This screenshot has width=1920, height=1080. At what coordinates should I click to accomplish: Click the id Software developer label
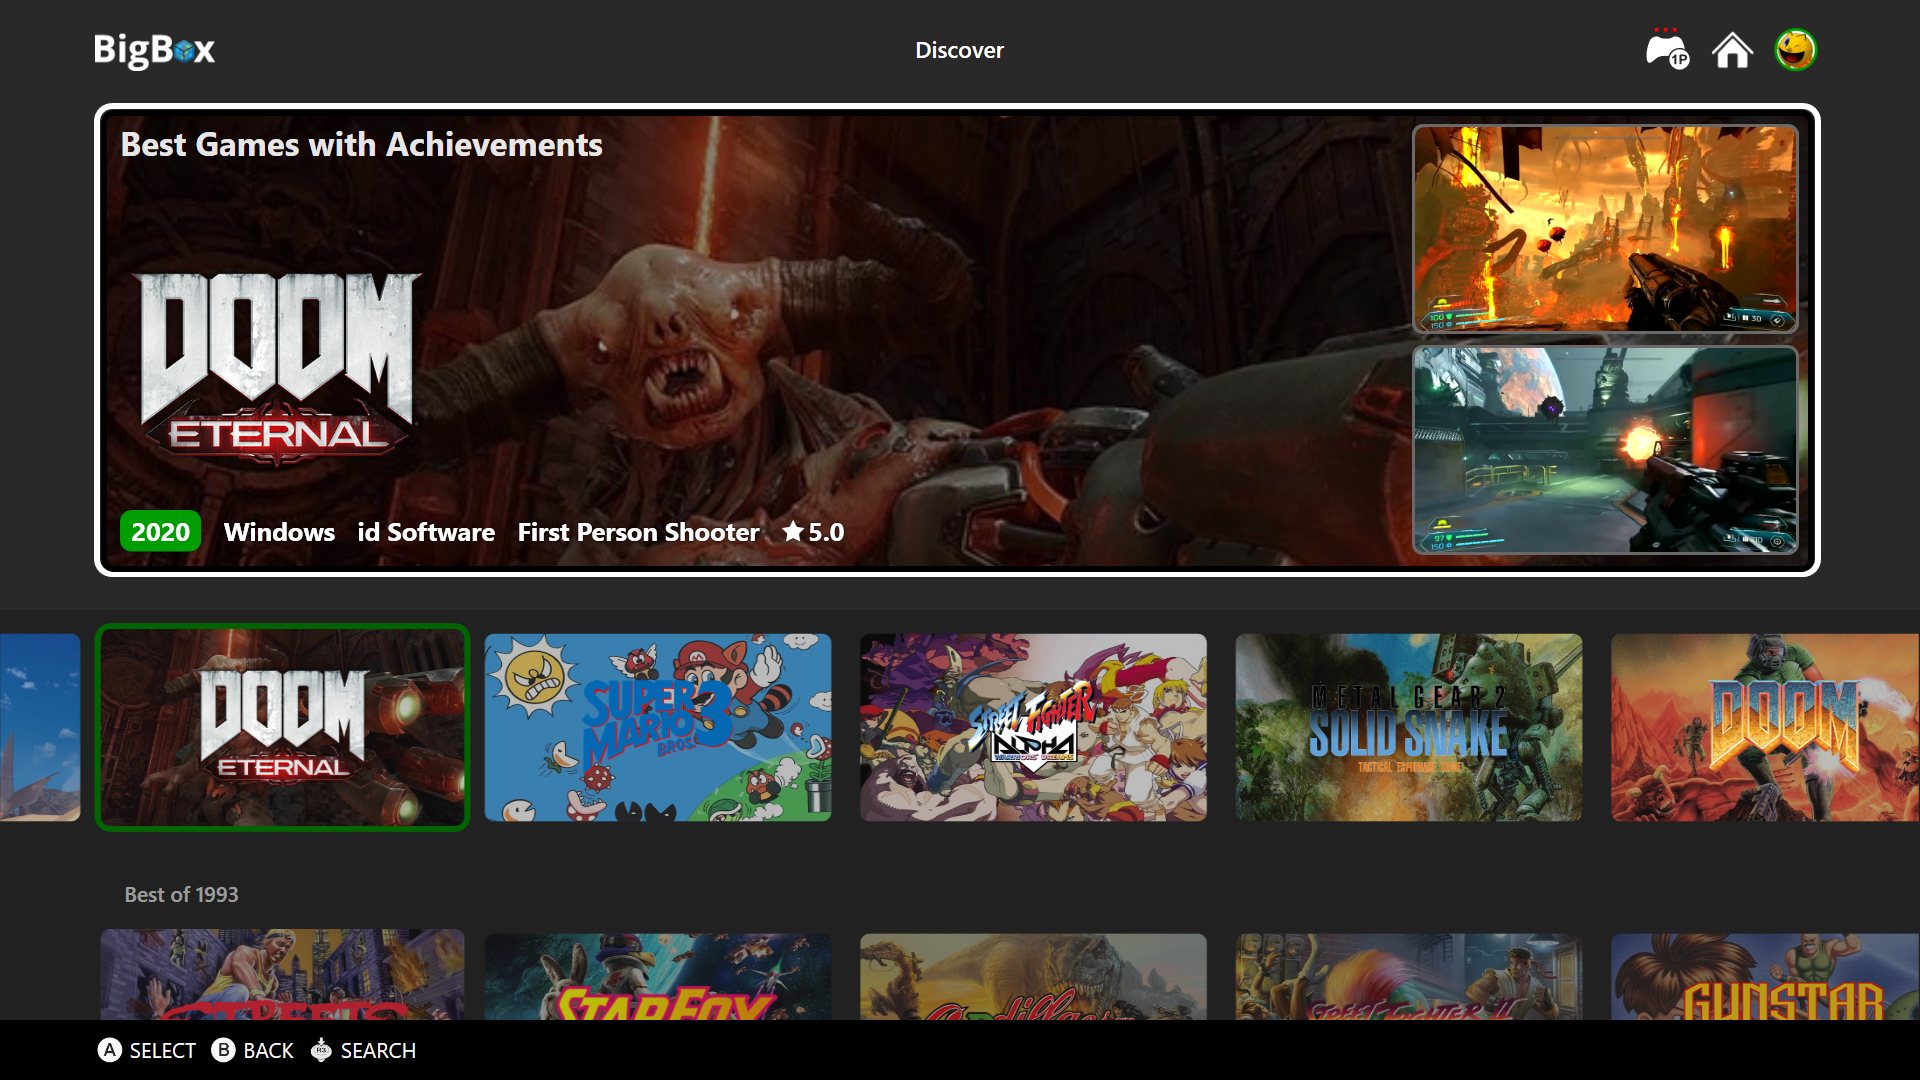coord(426,532)
